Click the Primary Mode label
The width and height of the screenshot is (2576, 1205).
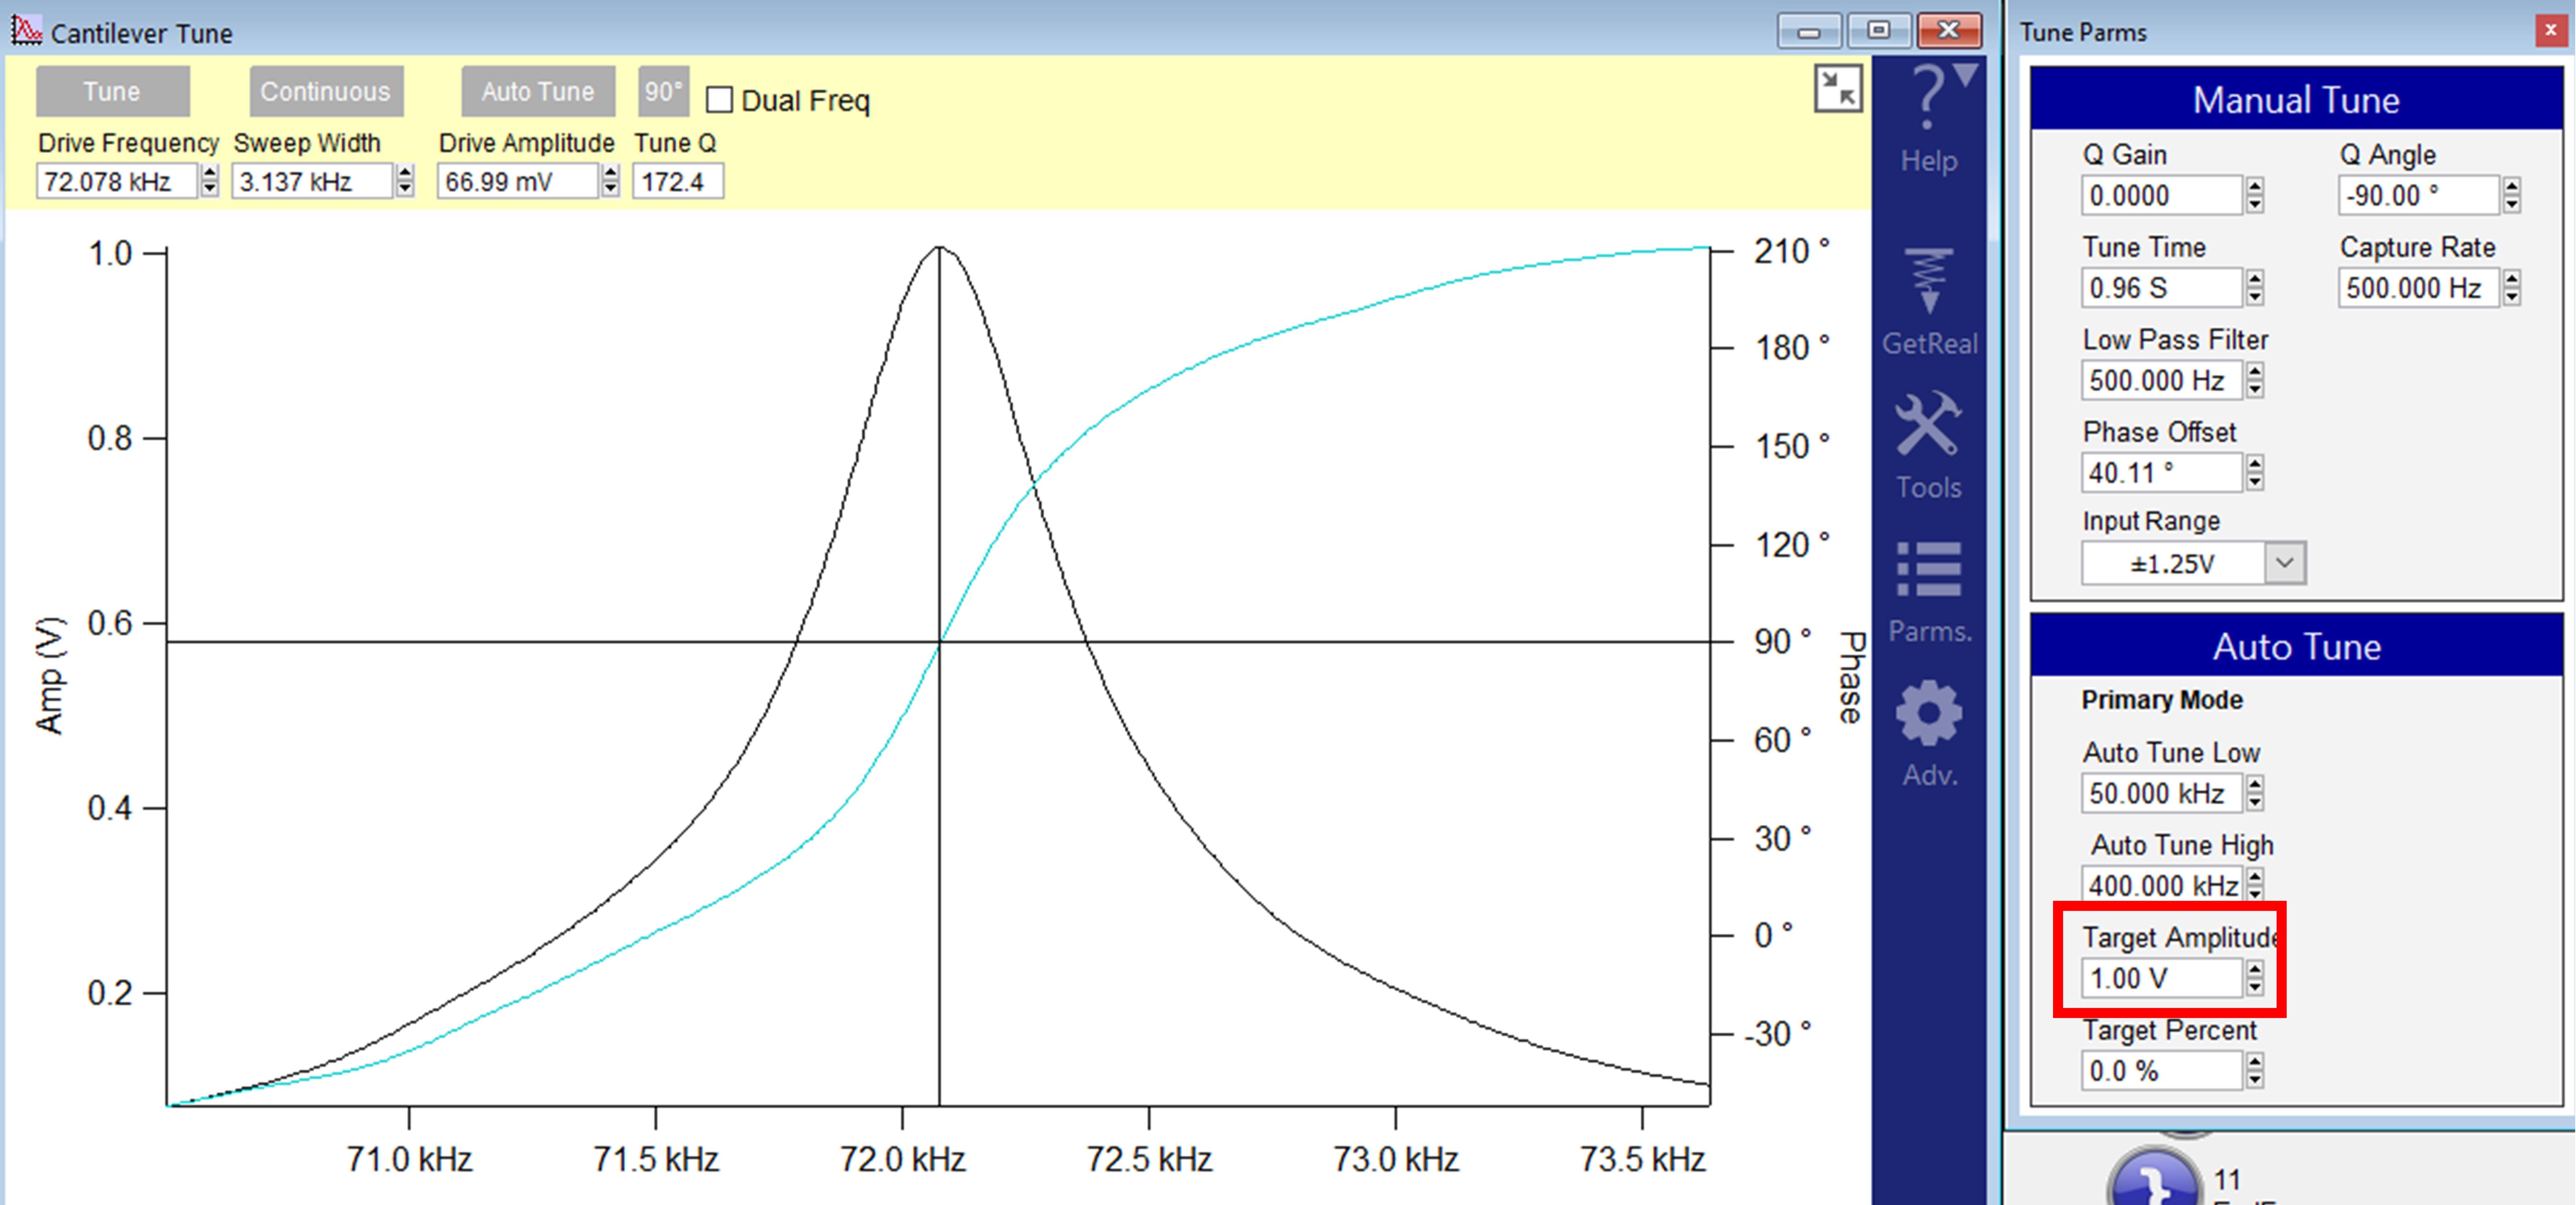(2162, 700)
